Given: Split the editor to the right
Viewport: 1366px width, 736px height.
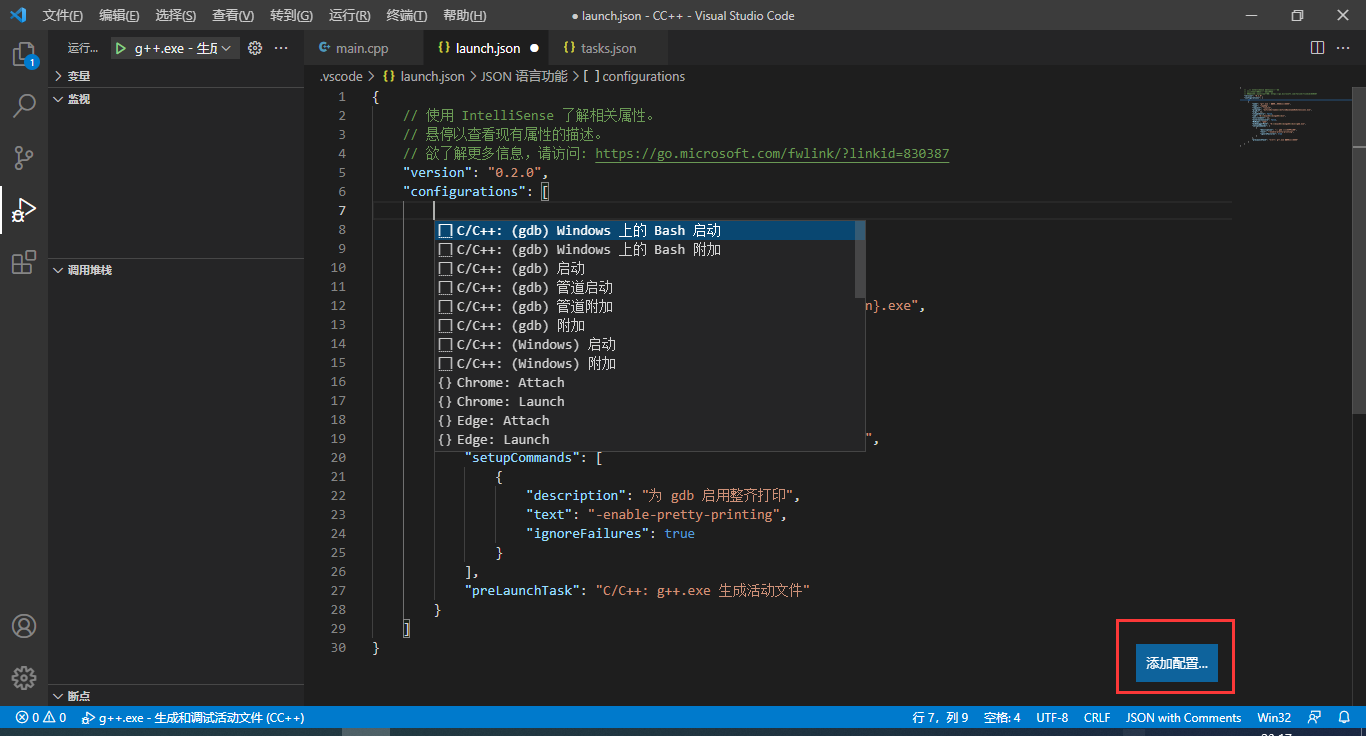Looking at the screenshot, I should tap(1317, 48).
